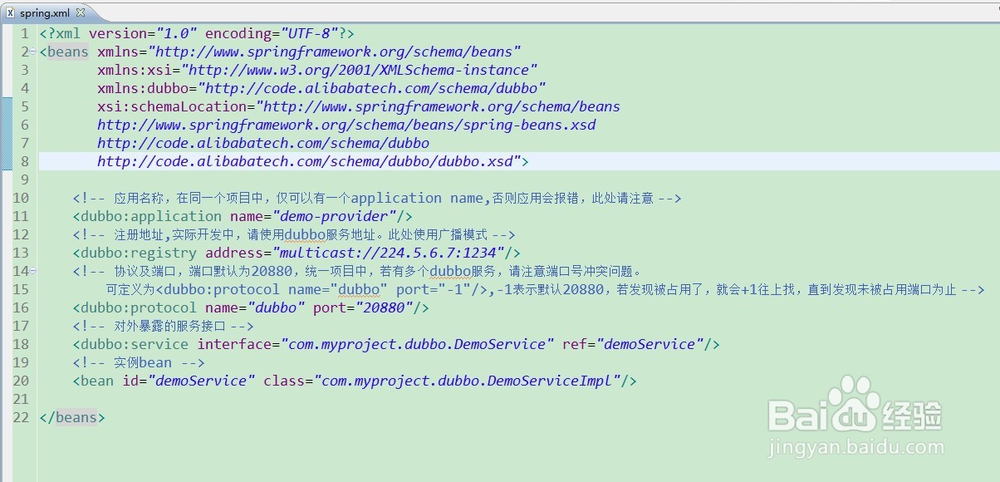The width and height of the screenshot is (1000, 482).
Task: Click the dubbo.xsd URL on line 8
Action: pyautogui.click(x=309, y=161)
